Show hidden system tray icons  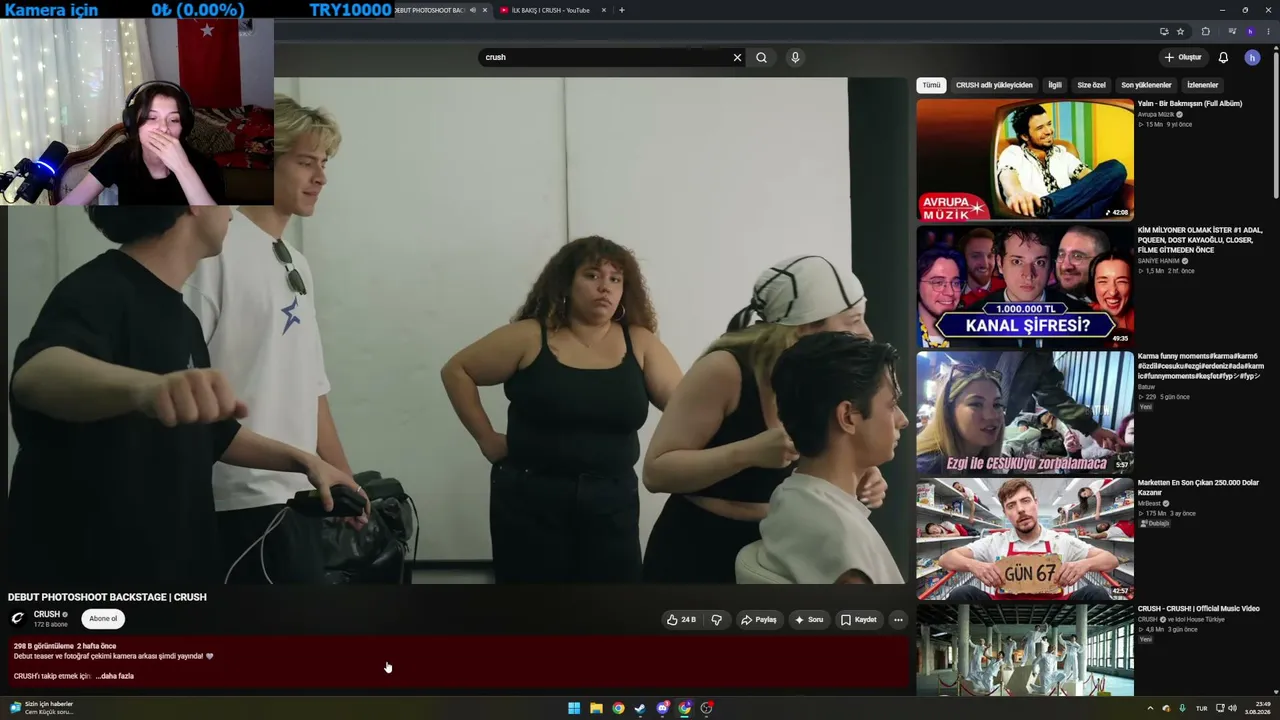1150,708
